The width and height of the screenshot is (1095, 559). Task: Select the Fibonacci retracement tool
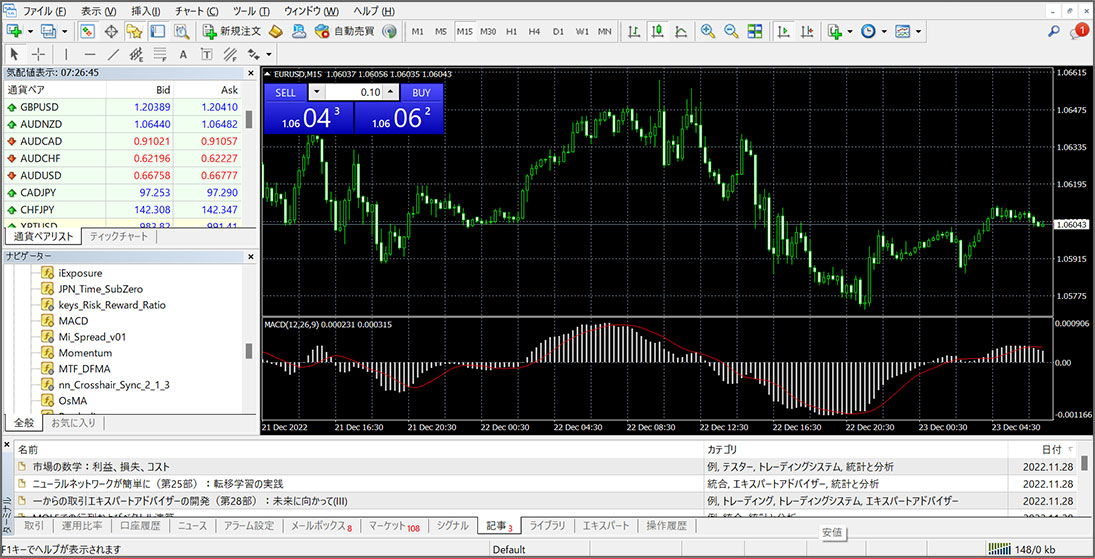pyautogui.click(x=160, y=54)
